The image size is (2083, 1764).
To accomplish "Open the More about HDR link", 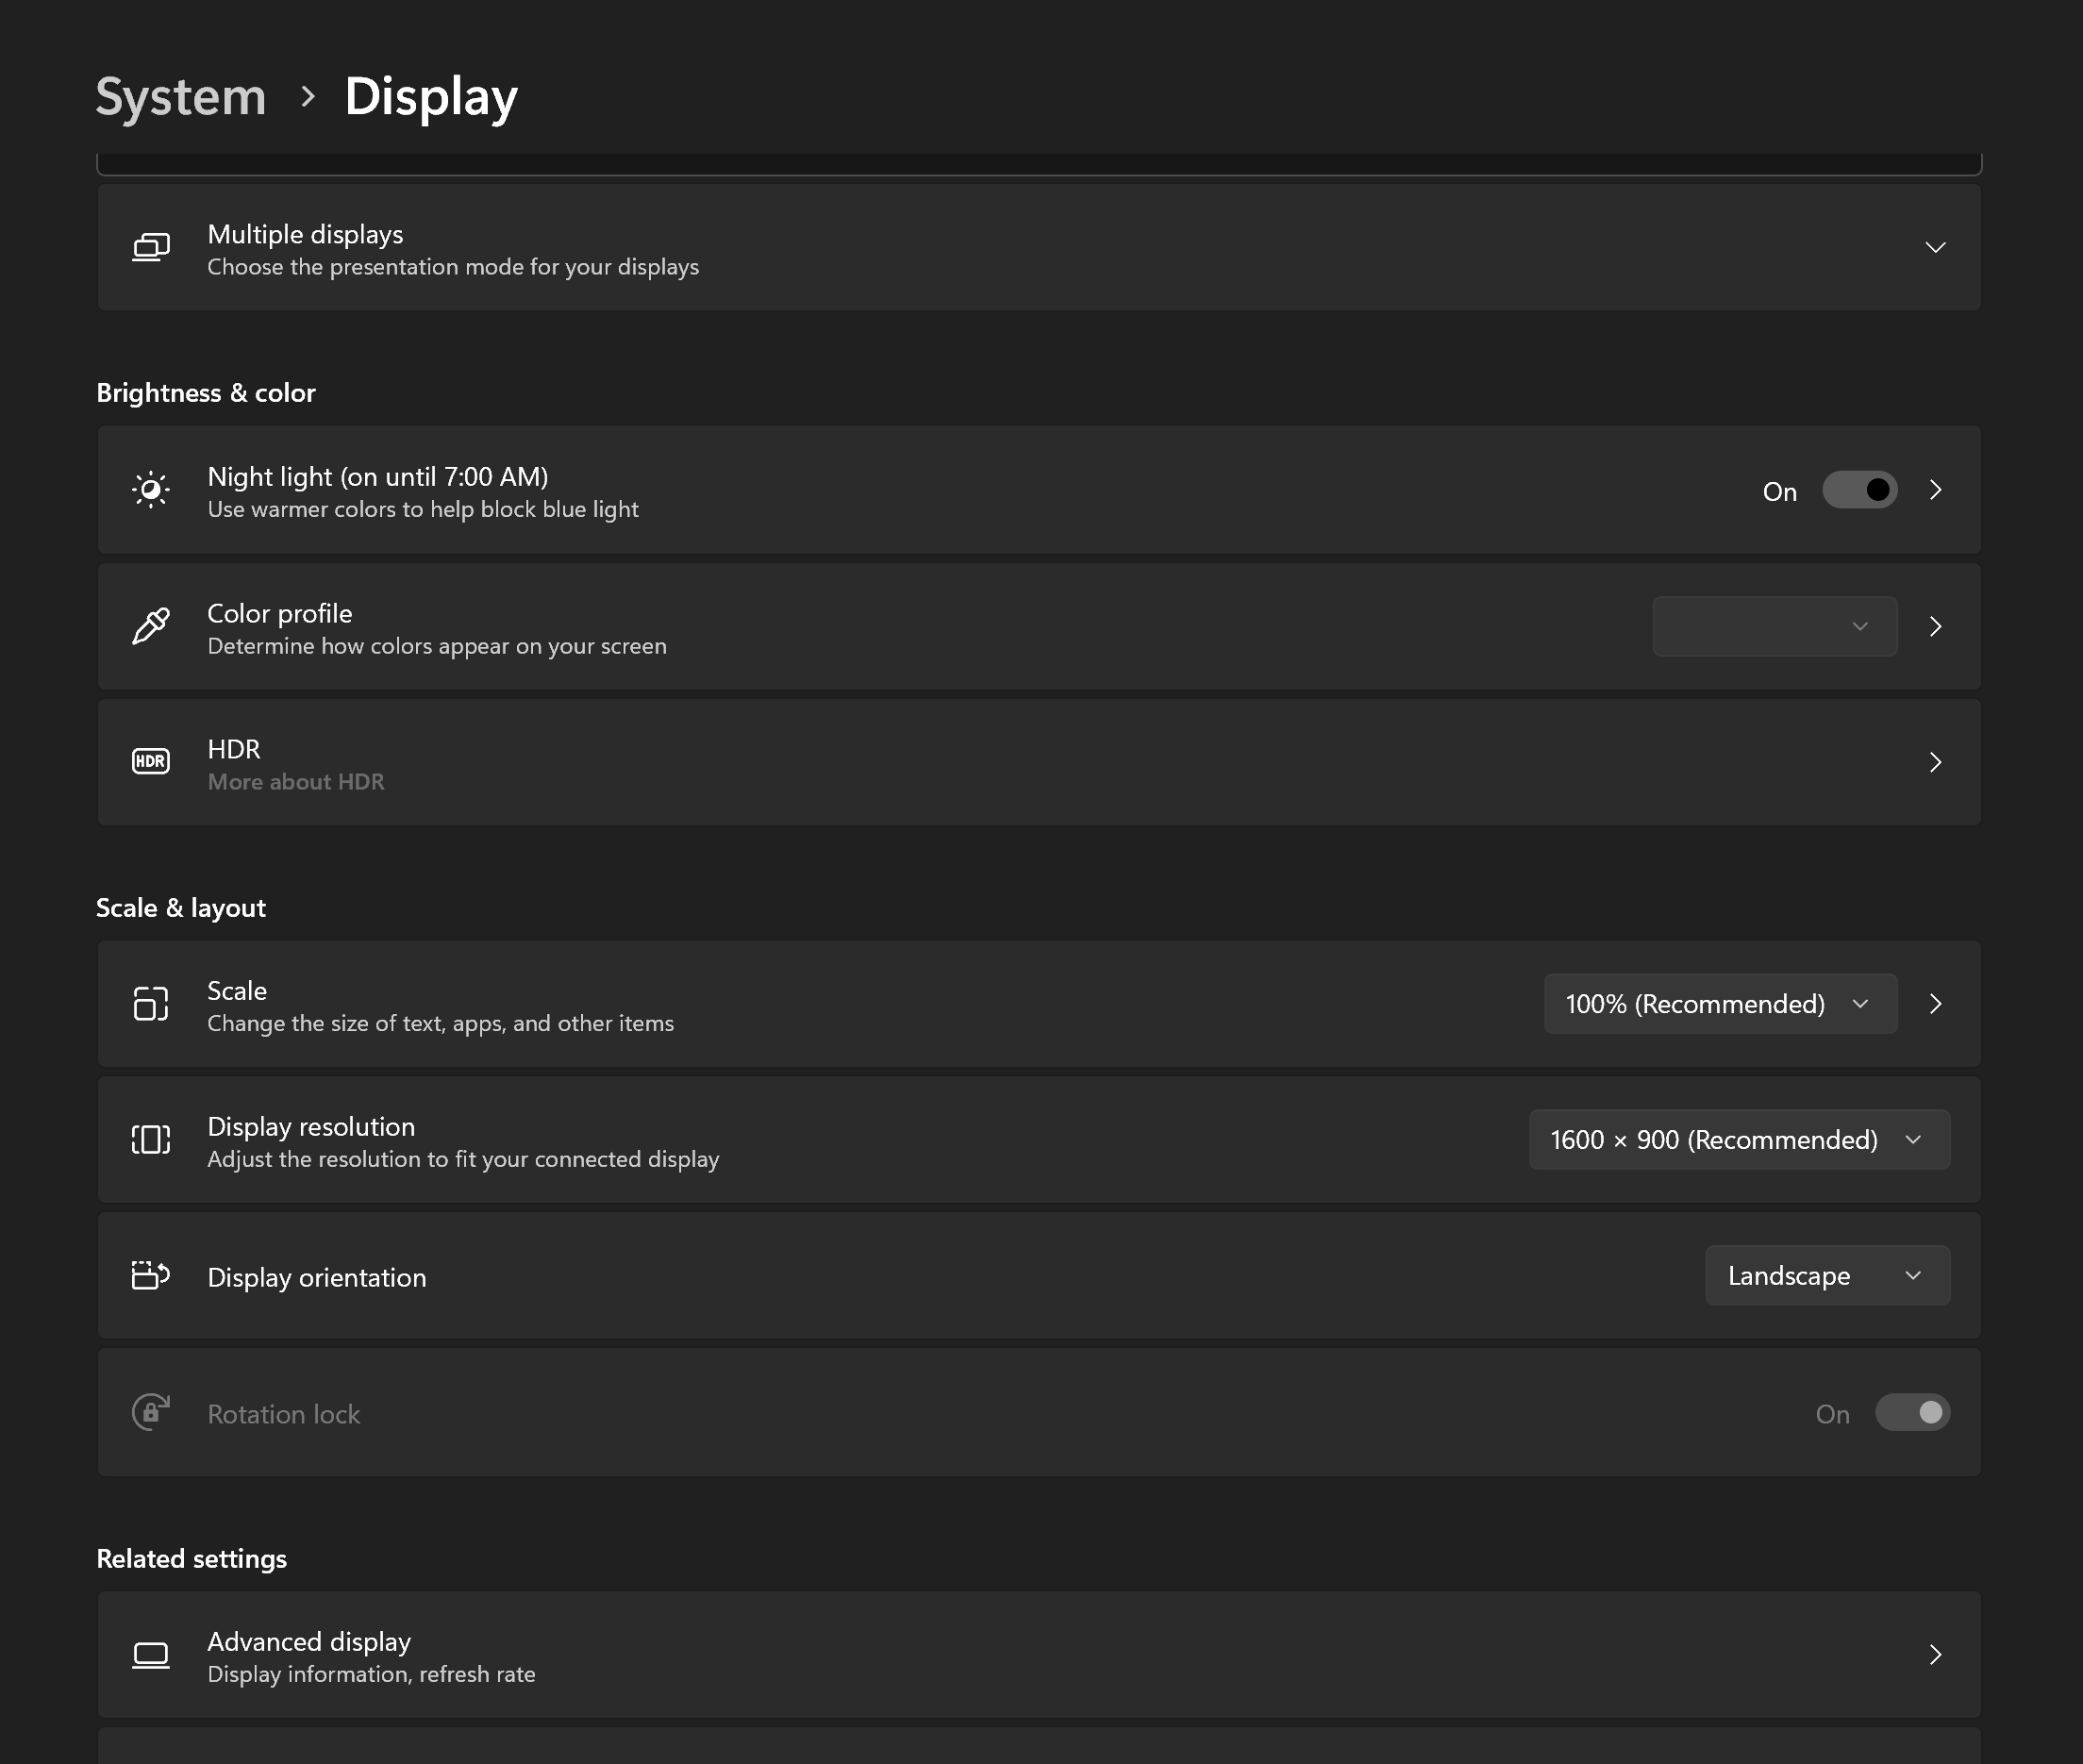I will point(296,782).
